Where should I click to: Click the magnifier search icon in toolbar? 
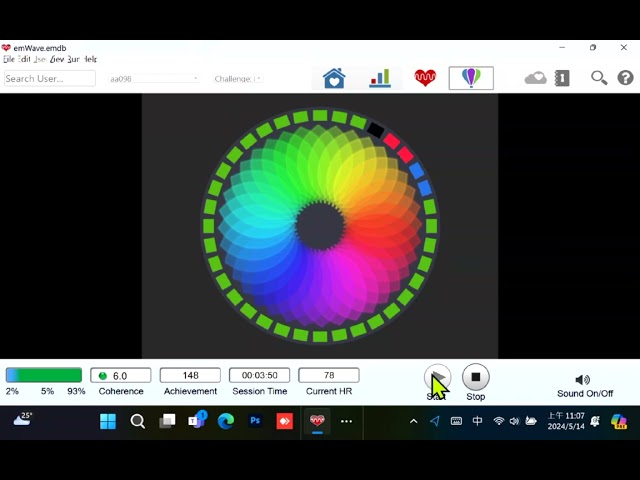point(599,78)
